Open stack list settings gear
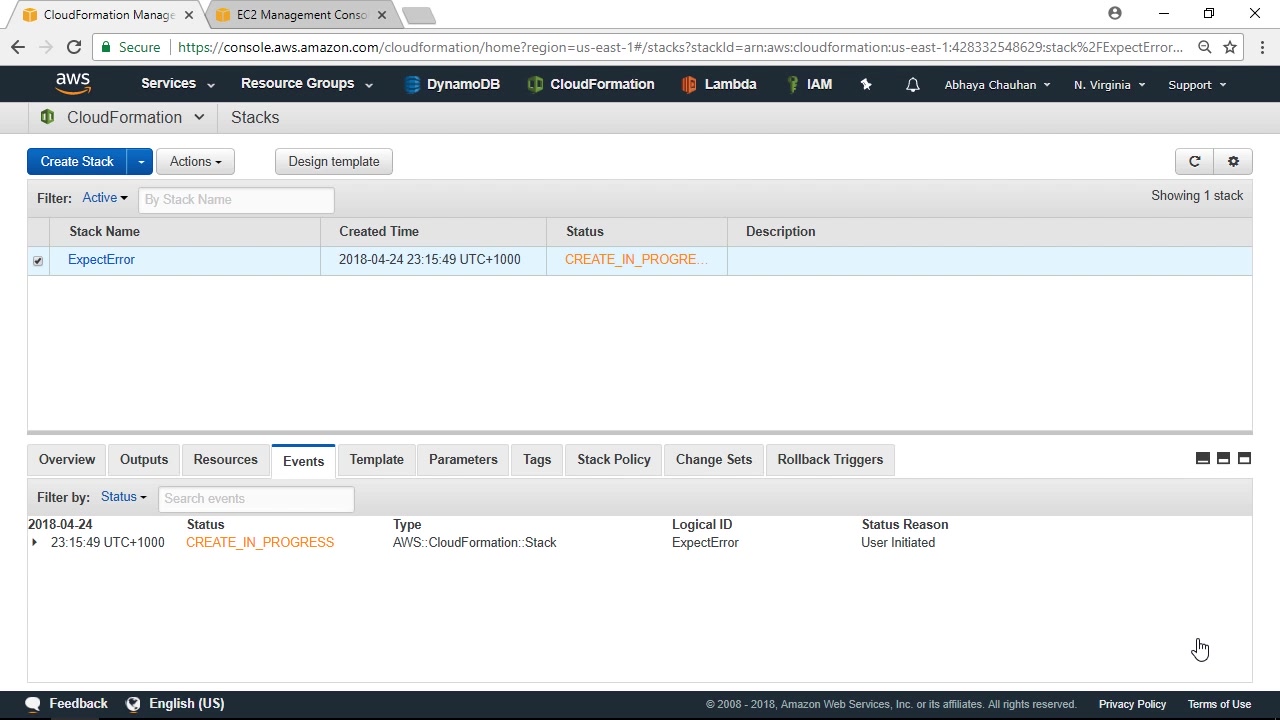Screen dimensions: 1280x720 click(1233, 161)
